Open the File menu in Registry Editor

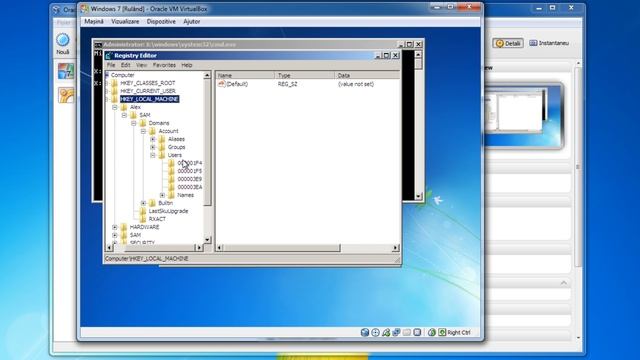click(111, 65)
